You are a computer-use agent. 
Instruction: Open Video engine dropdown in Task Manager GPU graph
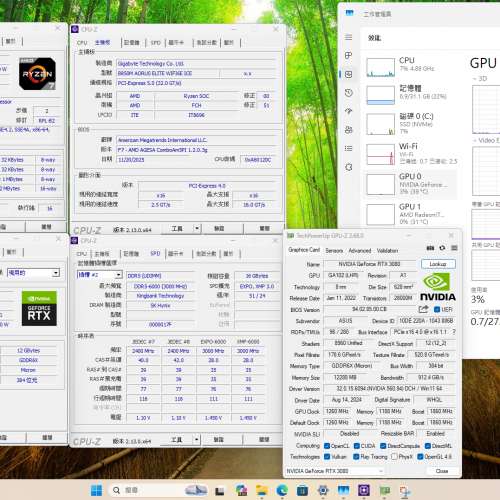486,141
